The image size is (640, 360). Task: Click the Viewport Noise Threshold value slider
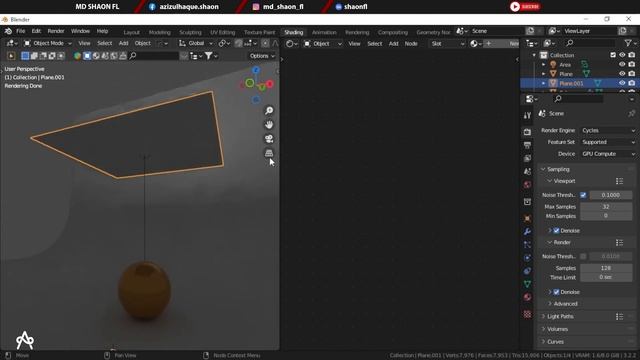point(611,195)
